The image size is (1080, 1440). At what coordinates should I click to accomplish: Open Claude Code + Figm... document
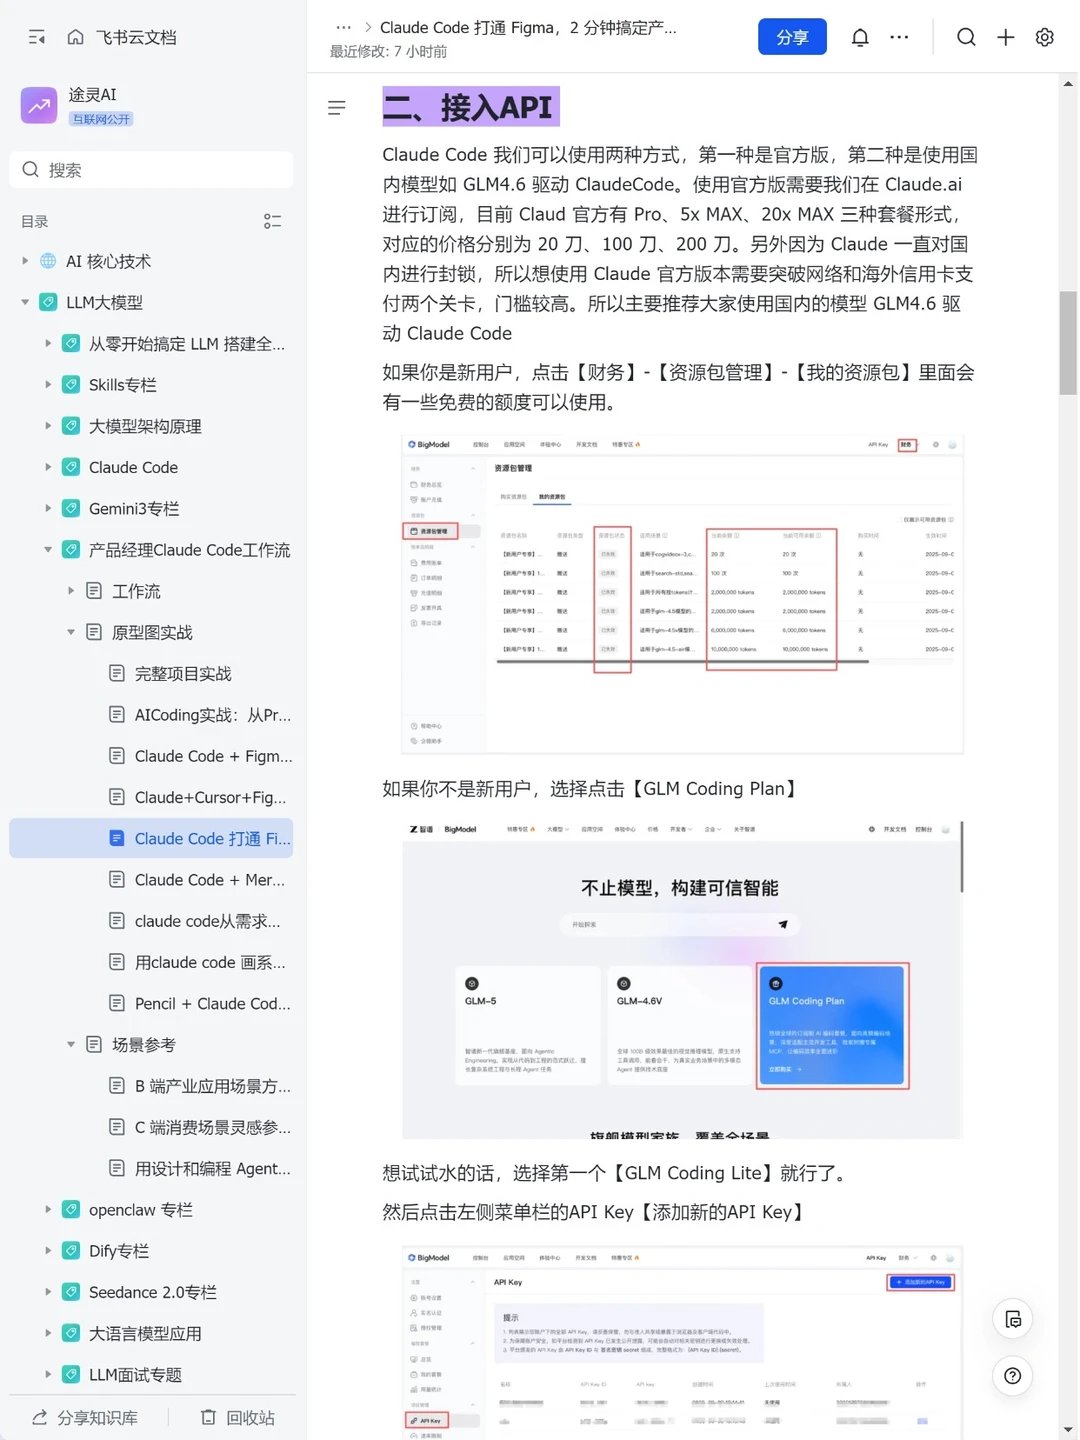[x=151, y=756]
